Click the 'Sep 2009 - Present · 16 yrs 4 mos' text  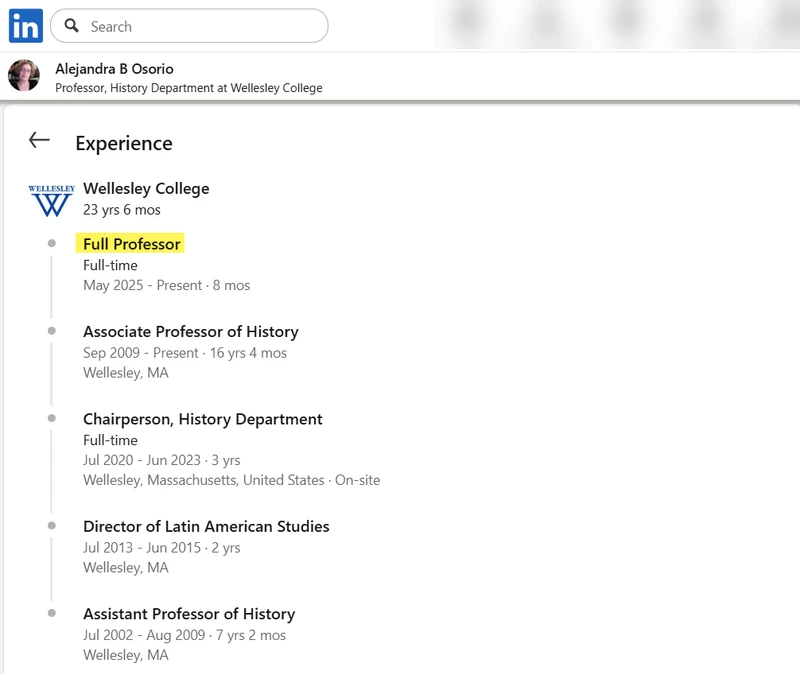pos(185,353)
